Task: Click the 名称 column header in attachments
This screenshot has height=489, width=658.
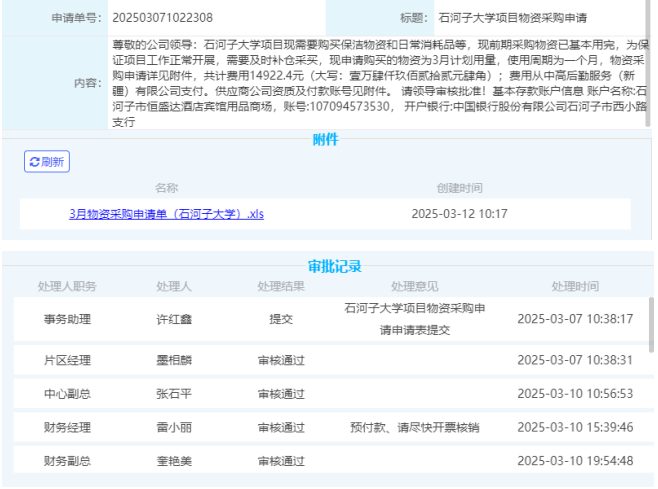Action: pos(166,187)
